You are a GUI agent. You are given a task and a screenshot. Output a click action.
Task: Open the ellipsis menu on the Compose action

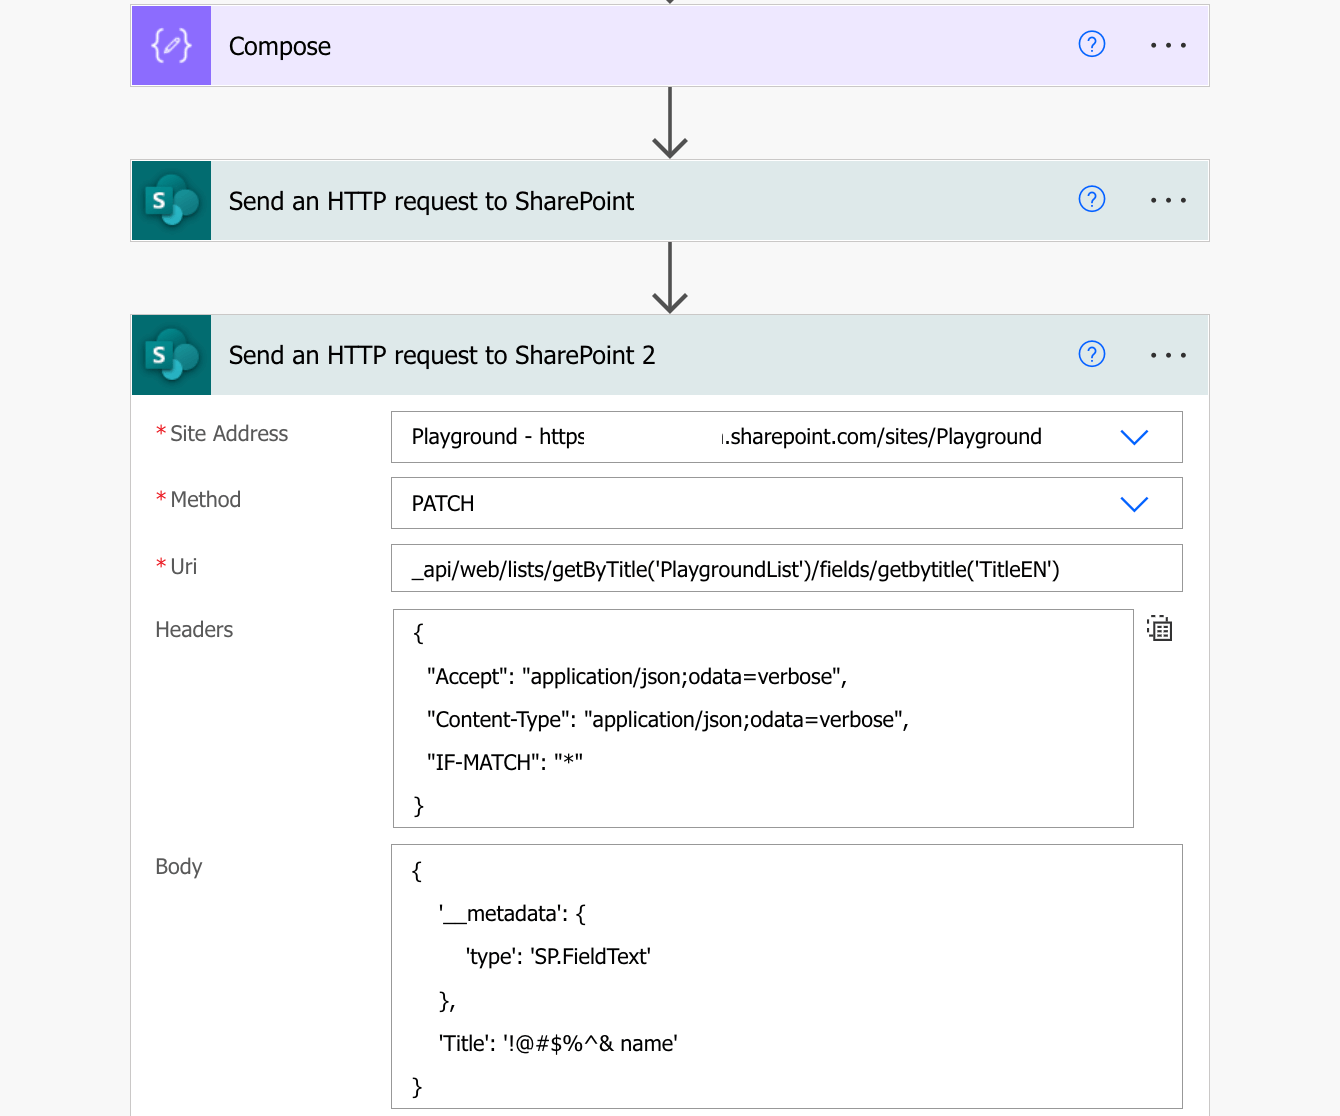click(1168, 45)
